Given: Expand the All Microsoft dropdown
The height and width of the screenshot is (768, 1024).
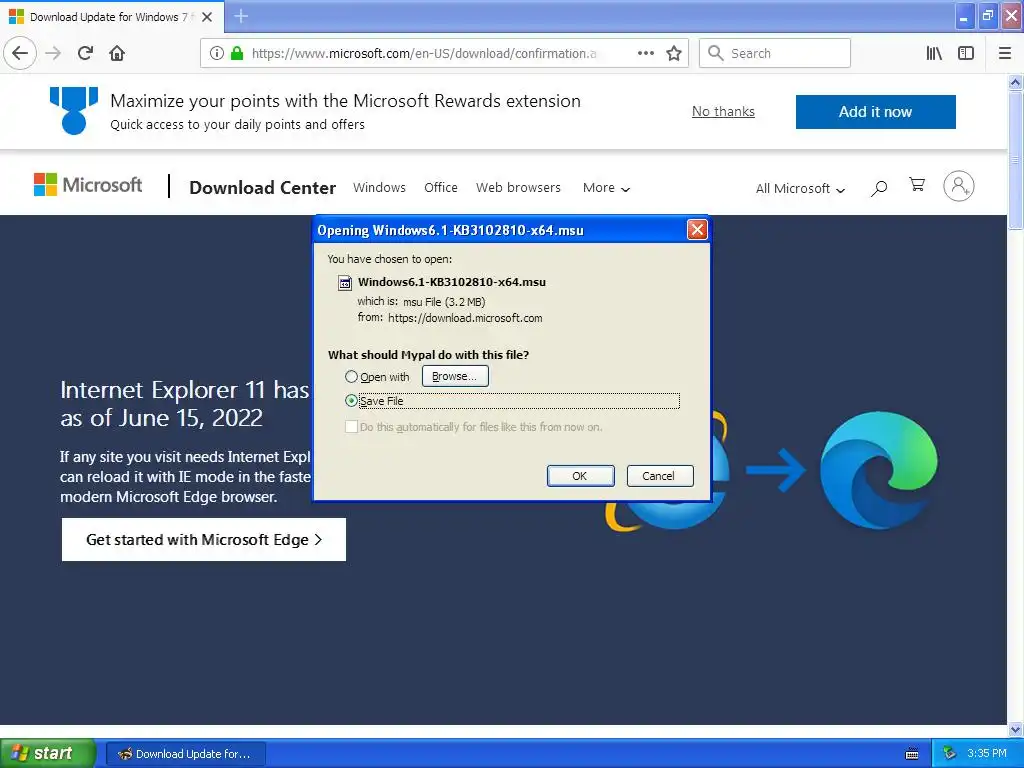Looking at the screenshot, I should coord(800,189).
